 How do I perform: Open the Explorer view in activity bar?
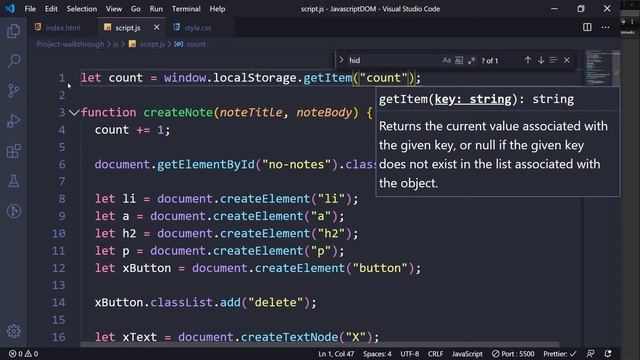[x=13, y=31]
